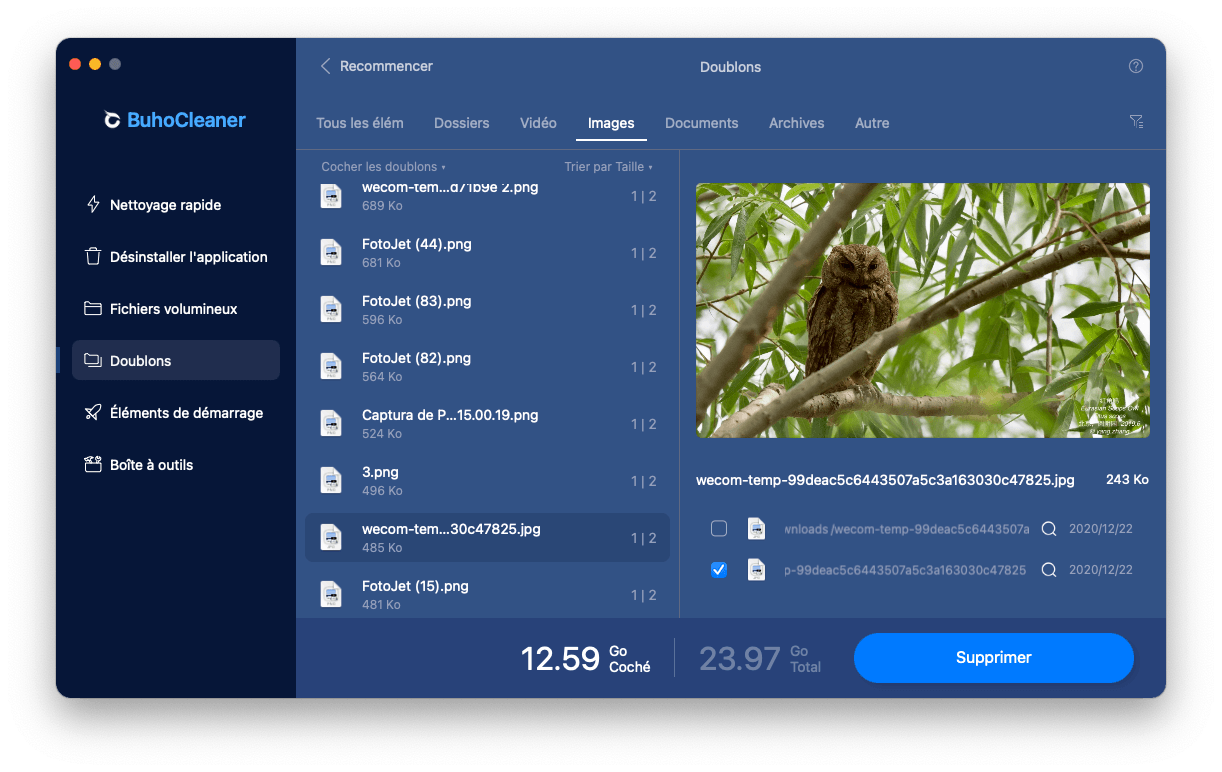Image resolution: width=1222 pixels, height=772 pixels.
Task: Click the Doublons window title
Action: 731,67
